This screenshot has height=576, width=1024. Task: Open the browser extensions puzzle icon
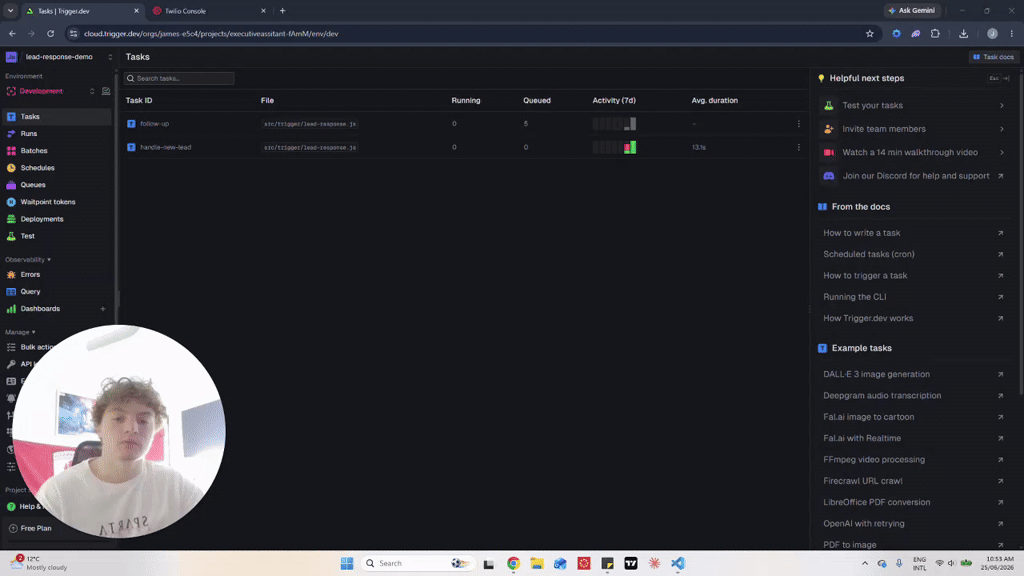pyautogui.click(x=935, y=34)
